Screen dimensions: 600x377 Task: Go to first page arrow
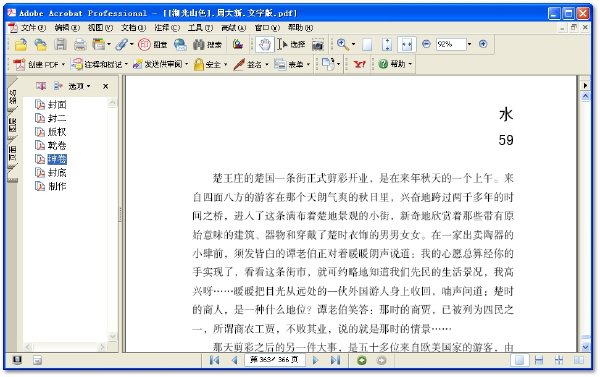click(214, 360)
